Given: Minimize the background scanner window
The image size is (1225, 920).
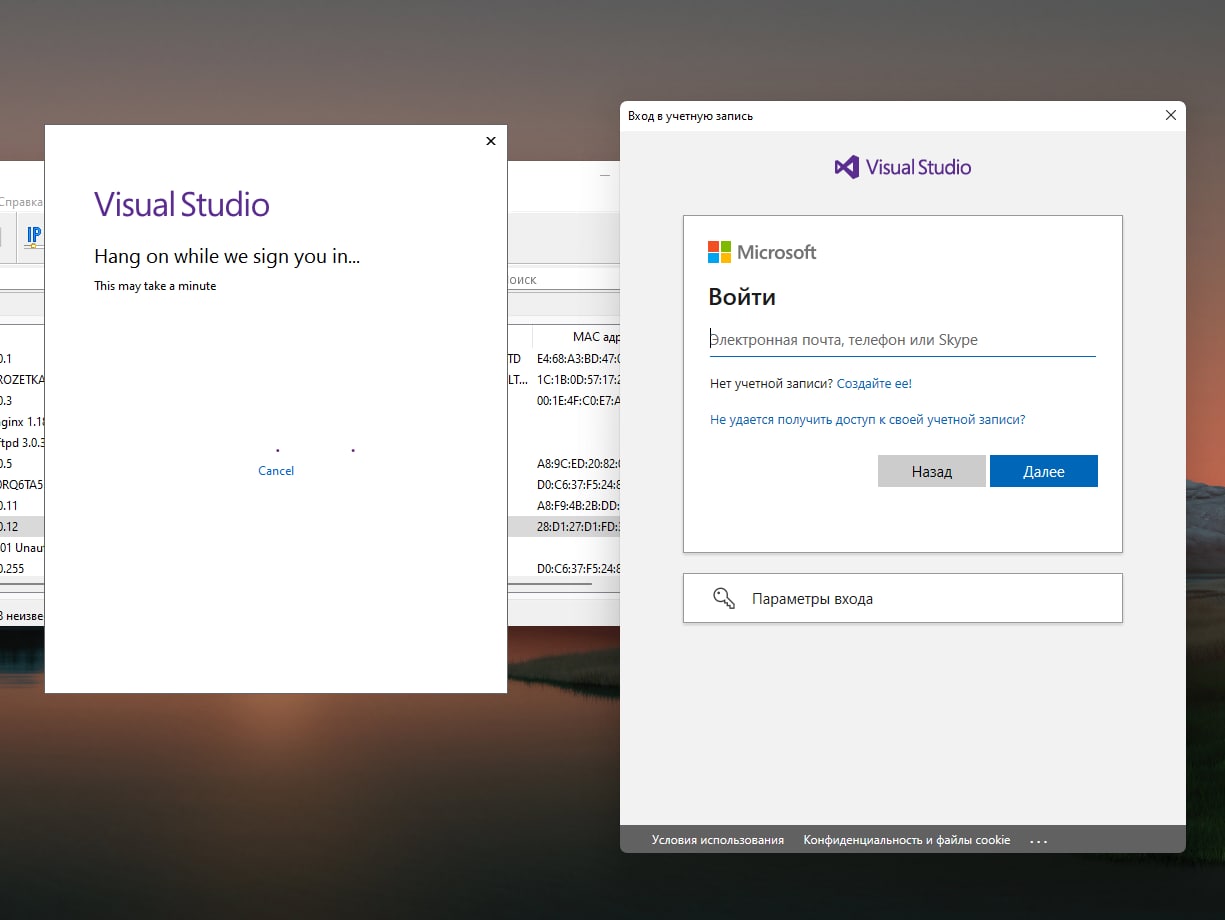Looking at the screenshot, I should pyautogui.click(x=605, y=175).
